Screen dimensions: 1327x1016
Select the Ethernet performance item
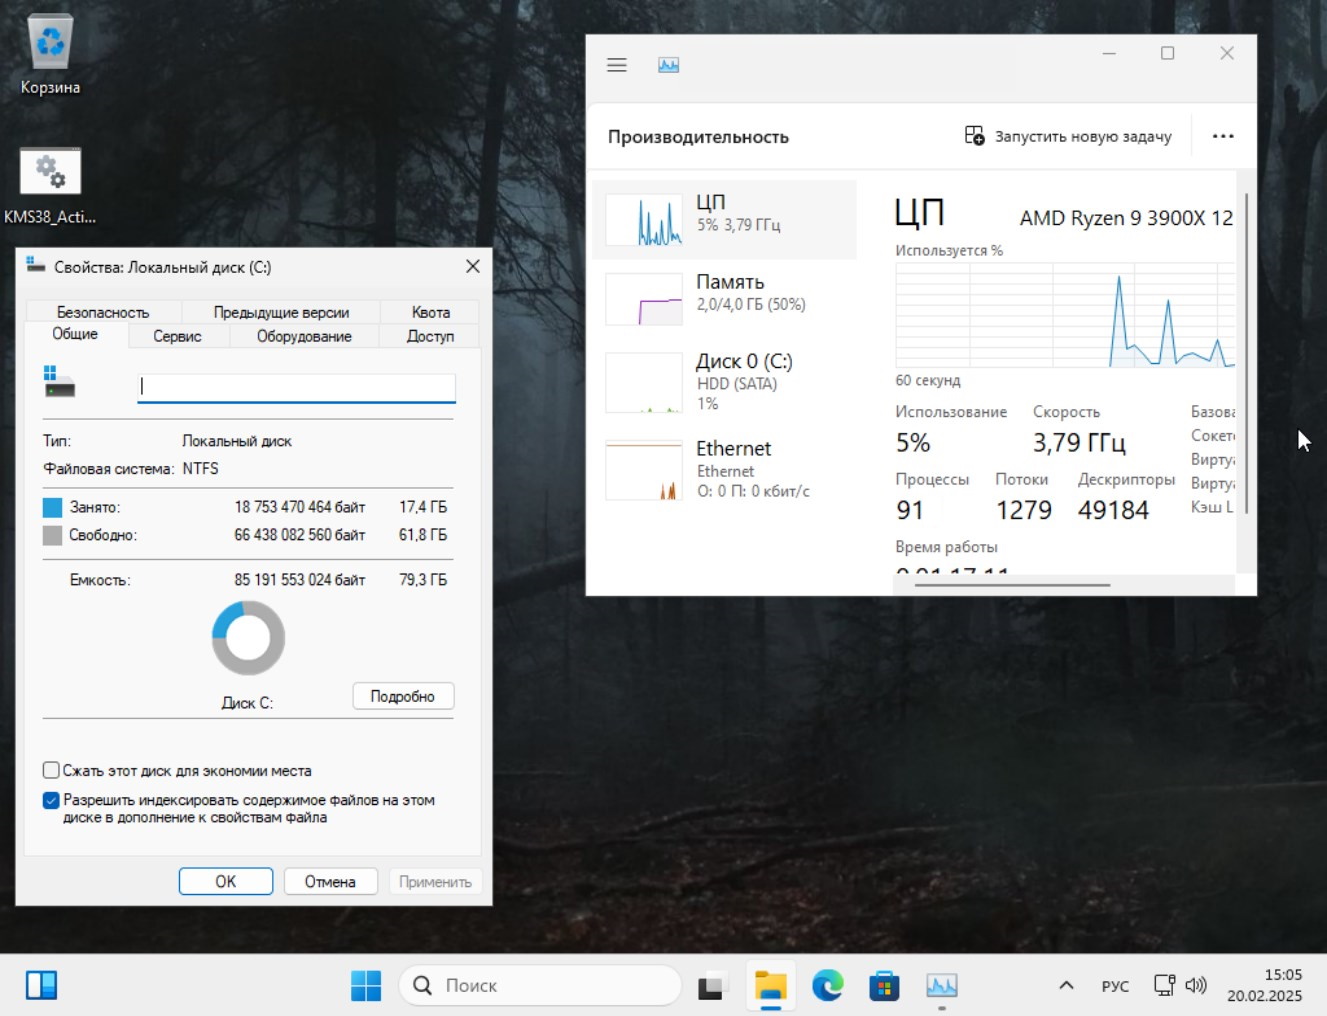(x=724, y=469)
